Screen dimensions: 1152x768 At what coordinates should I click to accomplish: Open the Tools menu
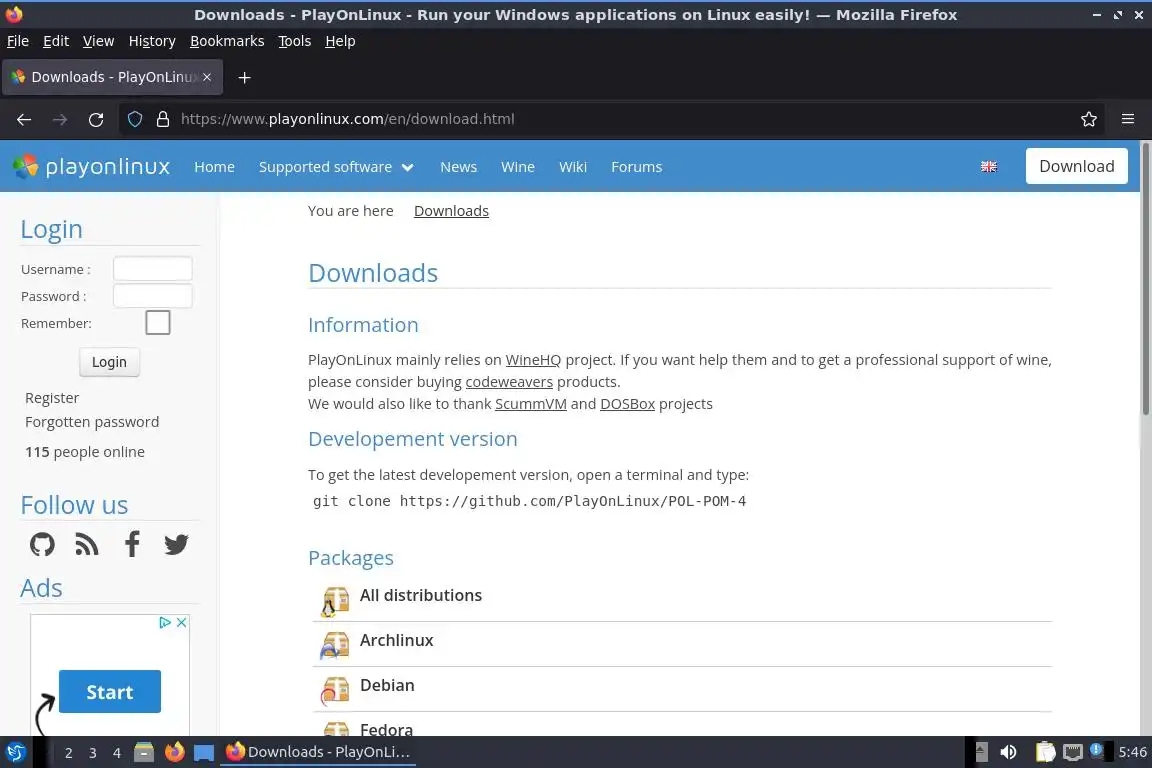point(295,41)
